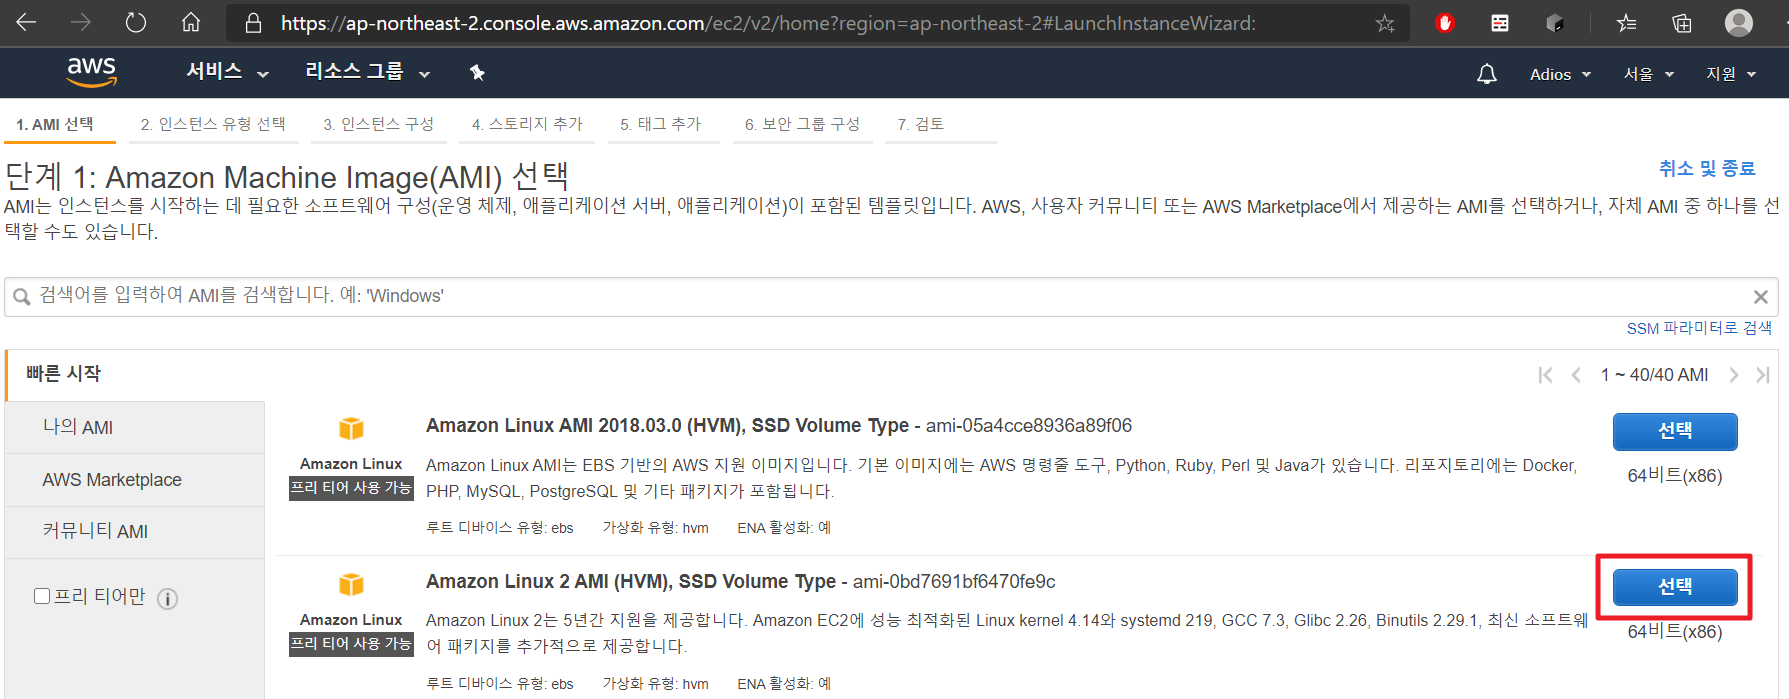Open the browser home page icon
Viewport: 1789px width, 699px height.
[191, 22]
